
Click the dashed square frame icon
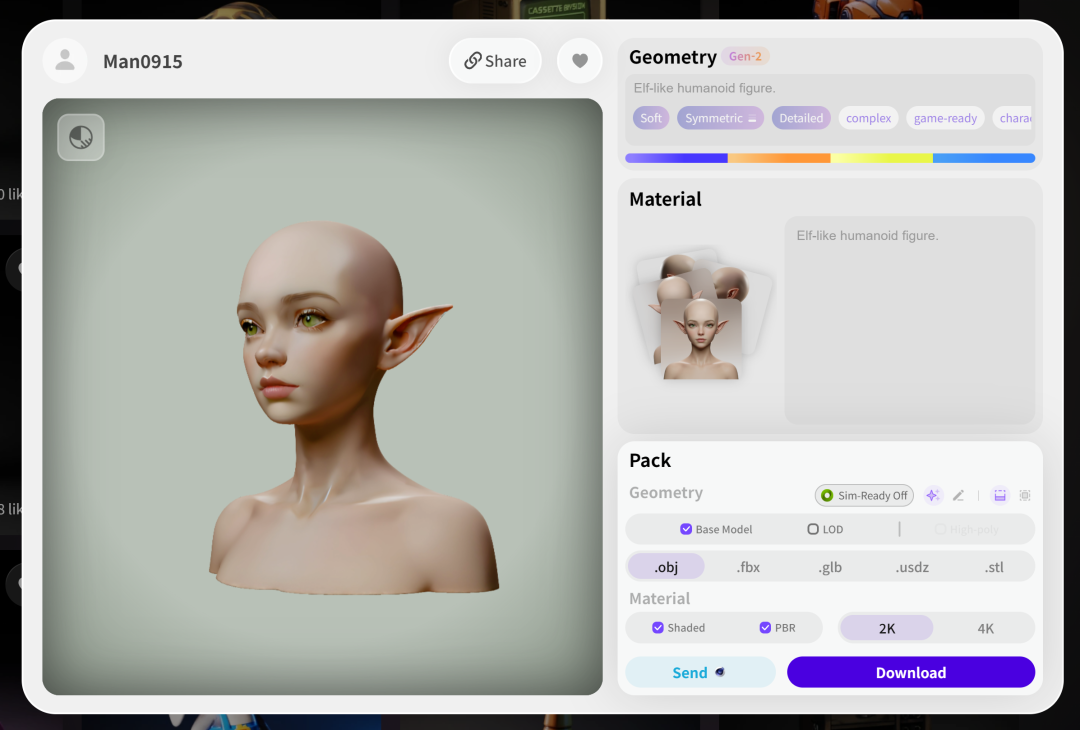click(1025, 495)
